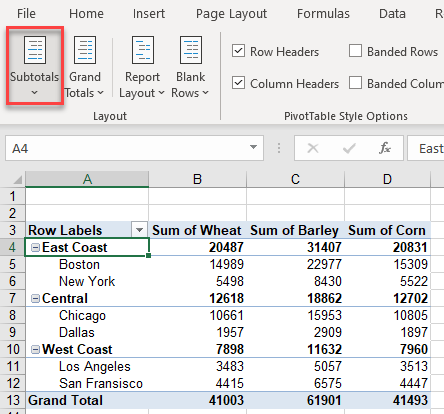Viewport: 444px width, 414px height.
Task: Switch to the Insert tab
Action: coord(149,14)
